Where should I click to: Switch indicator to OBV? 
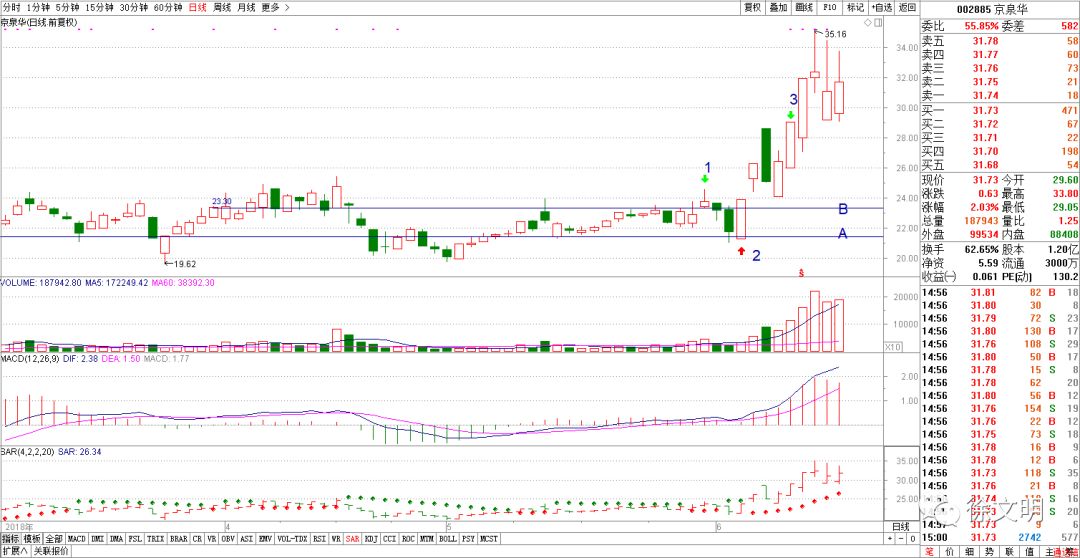[x=227, y=538]
